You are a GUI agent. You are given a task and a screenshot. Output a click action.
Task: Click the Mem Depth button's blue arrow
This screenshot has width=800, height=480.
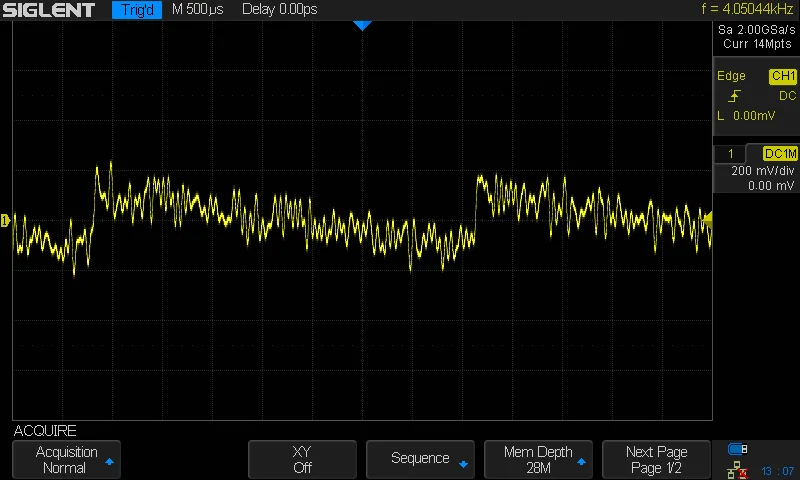point(581,462)
